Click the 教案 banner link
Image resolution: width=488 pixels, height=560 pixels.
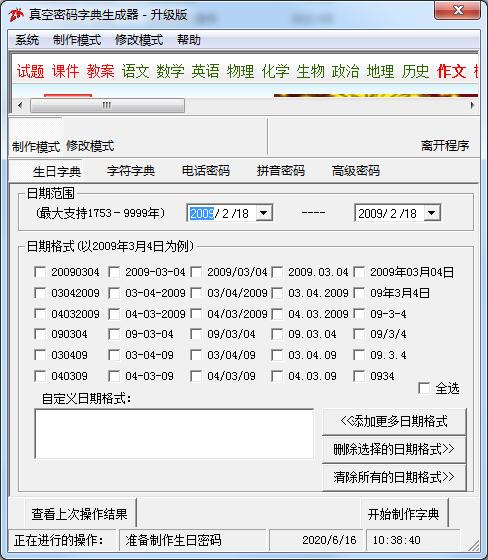[x=101, y=71]
